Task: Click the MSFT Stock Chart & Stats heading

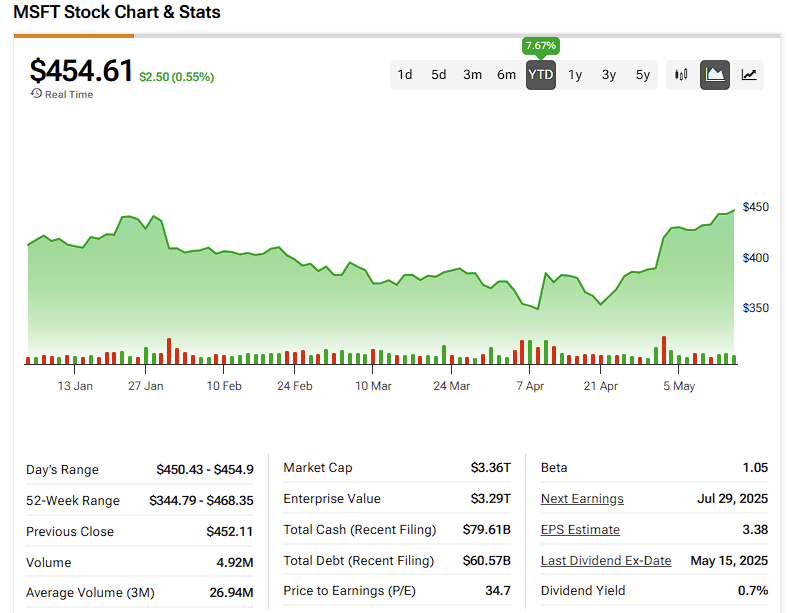Action: pyautogui.click(x=117, y=12)
